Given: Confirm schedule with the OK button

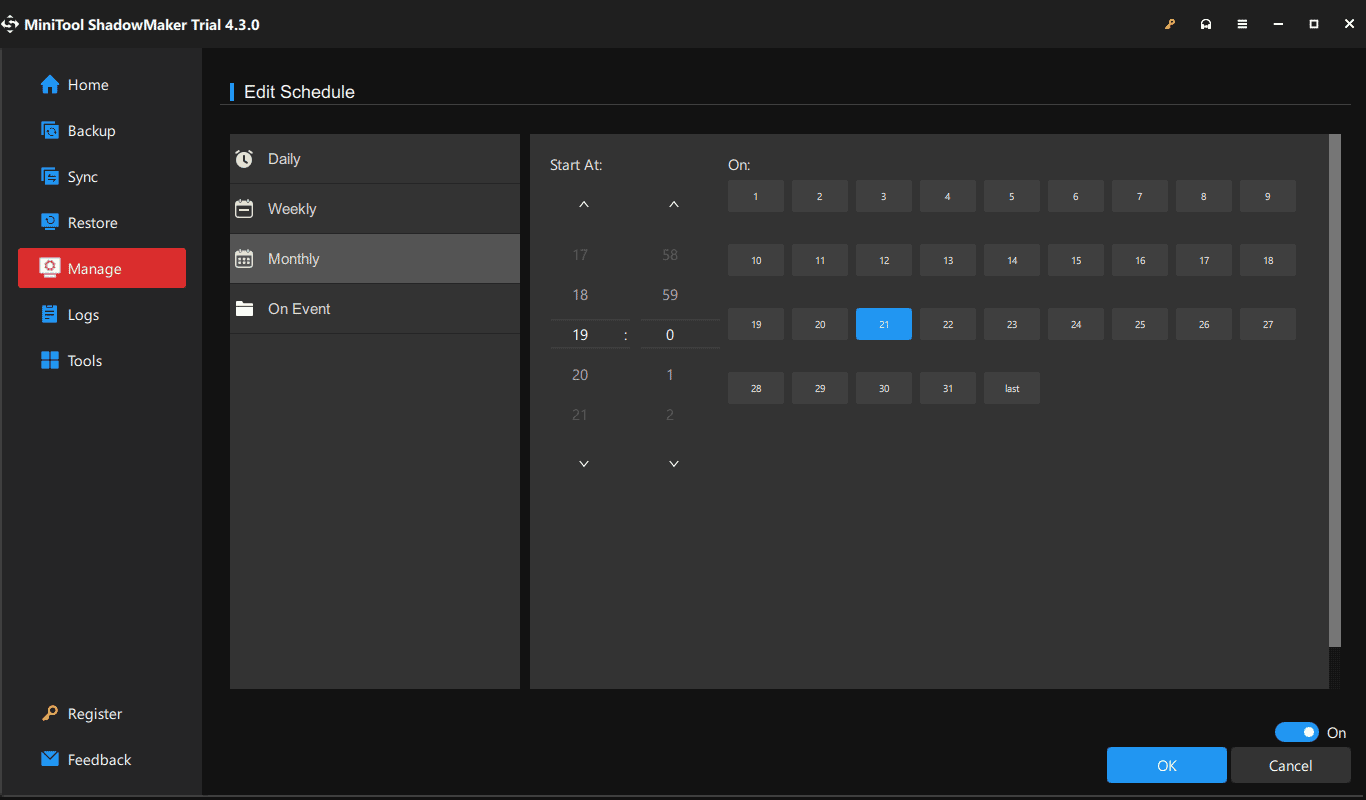Looking at the screenshot, I should click(x=1167, y=766).
